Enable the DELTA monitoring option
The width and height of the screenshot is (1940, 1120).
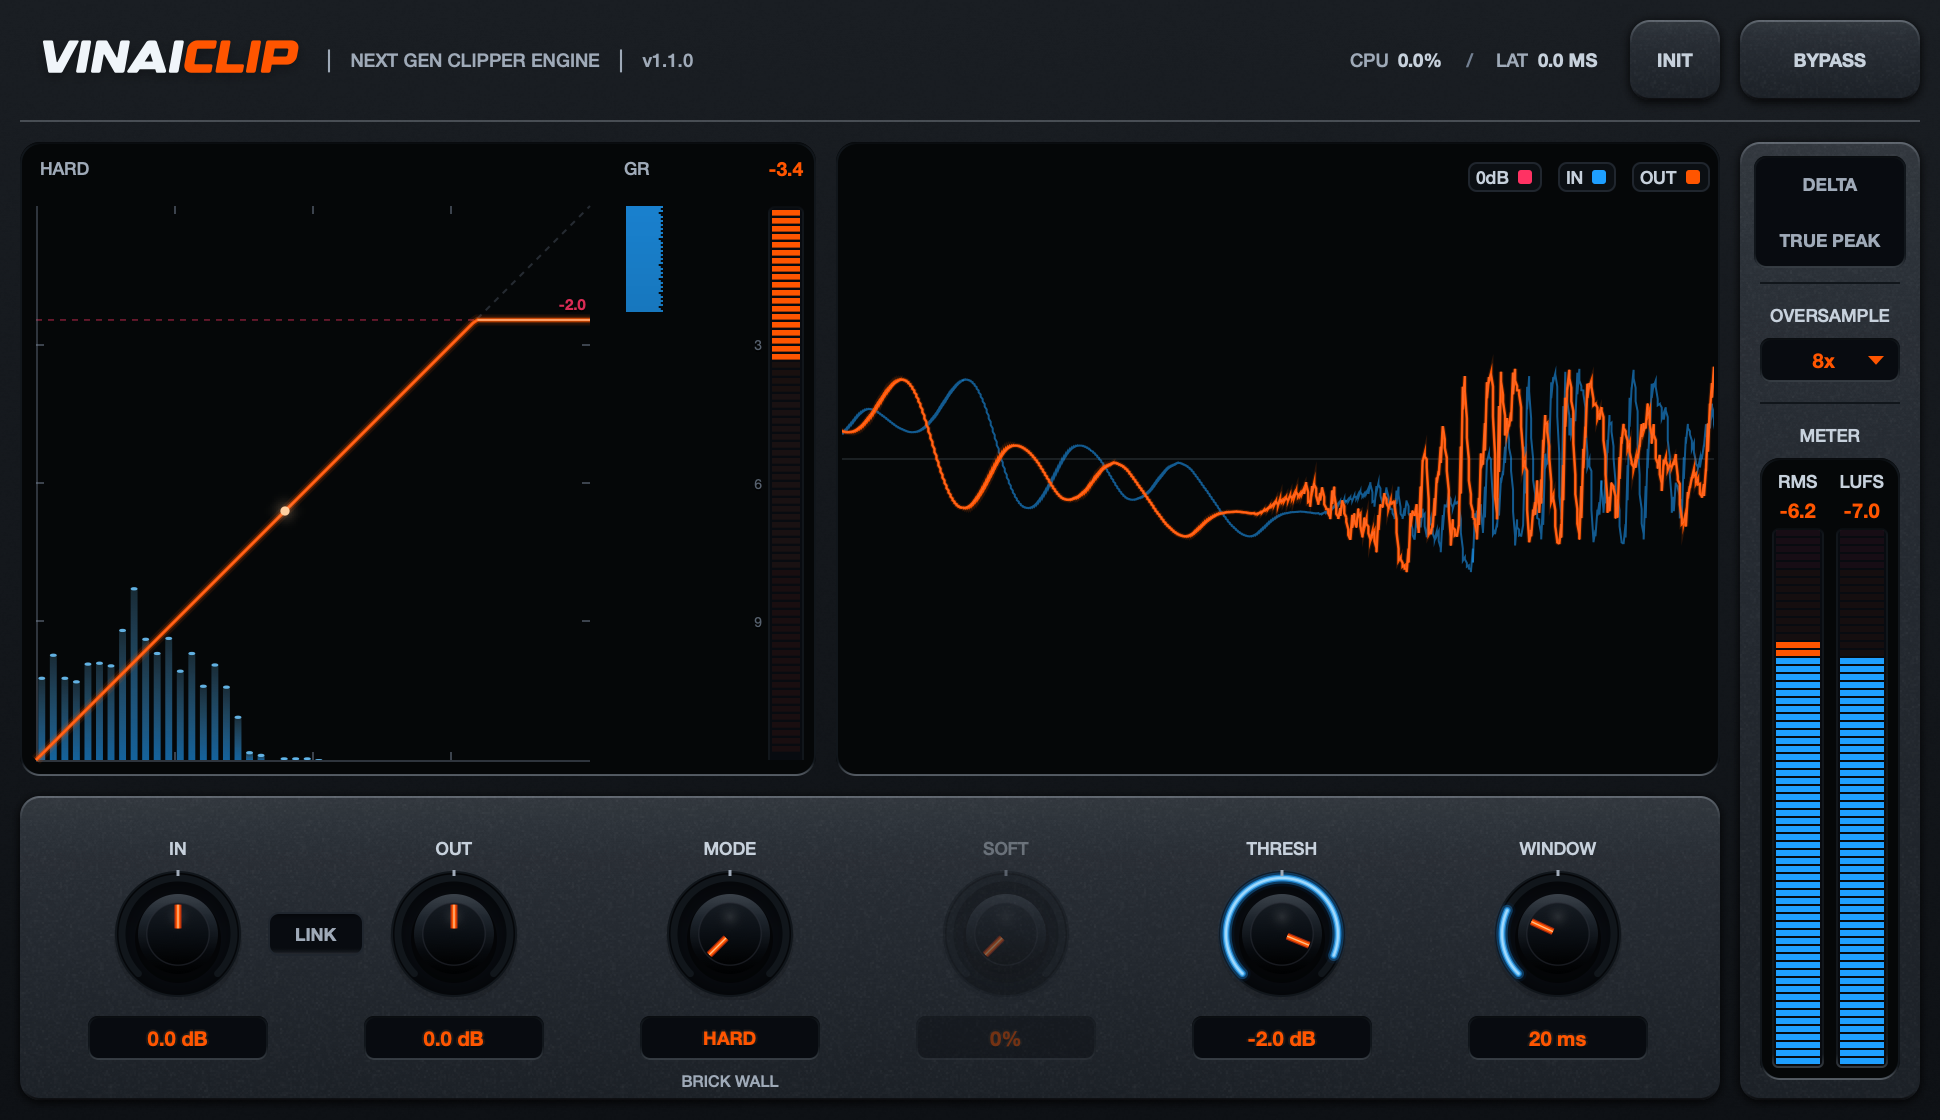[x=1829, y=185]
